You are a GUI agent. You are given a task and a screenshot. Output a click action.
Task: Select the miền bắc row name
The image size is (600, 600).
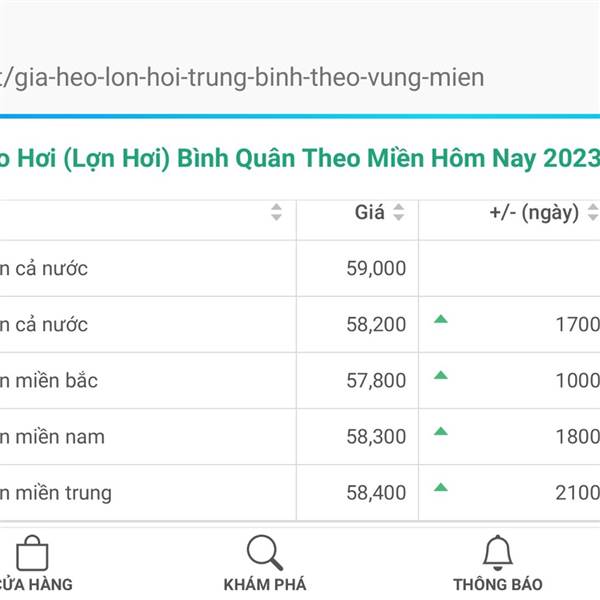click(49, 381)
